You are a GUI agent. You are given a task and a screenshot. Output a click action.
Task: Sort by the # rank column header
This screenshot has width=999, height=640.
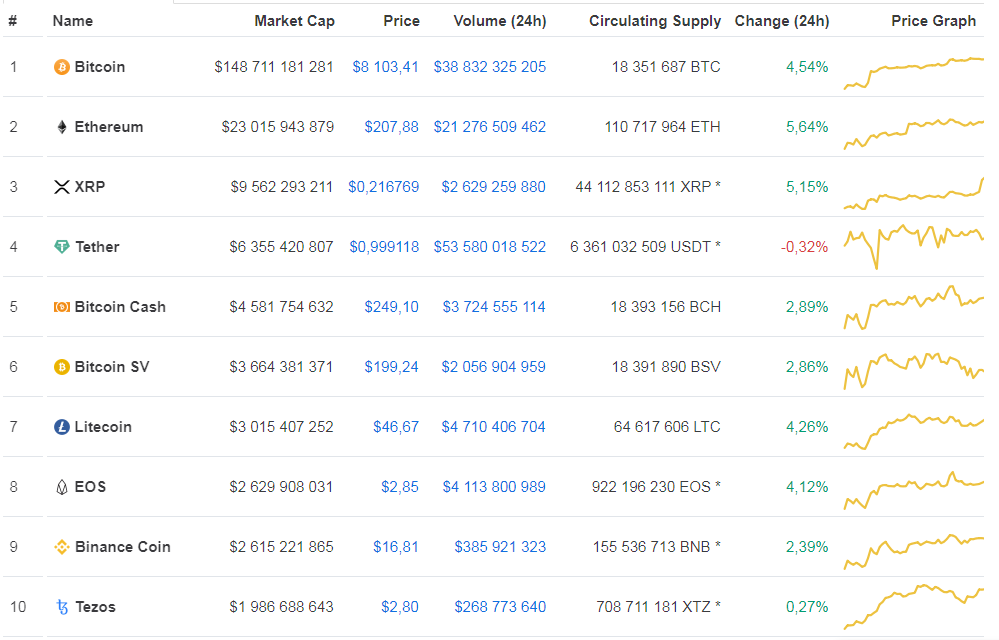13,21
